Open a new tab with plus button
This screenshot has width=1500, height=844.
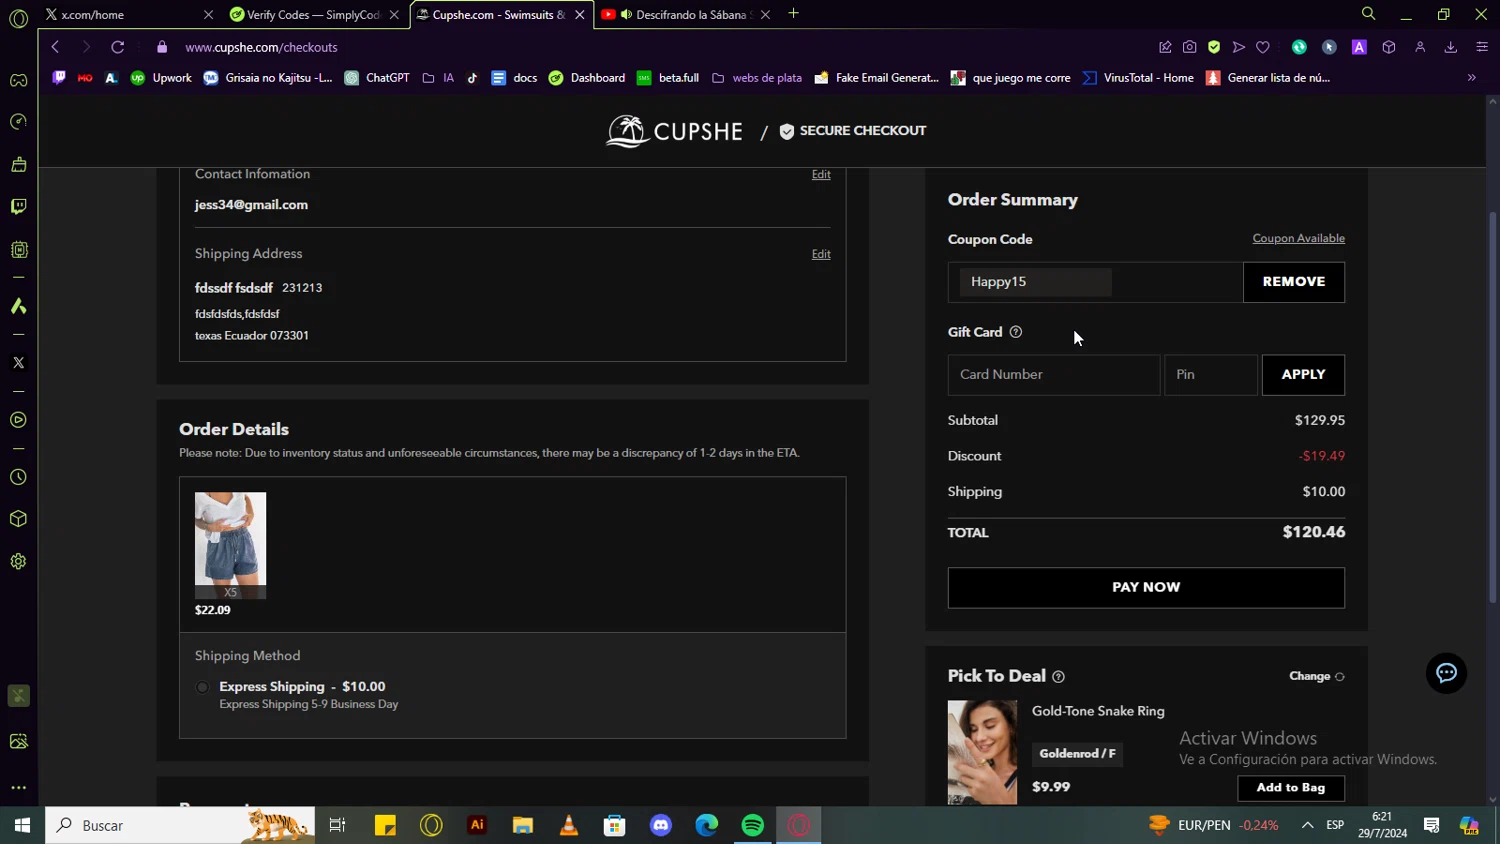pos(794,14)
